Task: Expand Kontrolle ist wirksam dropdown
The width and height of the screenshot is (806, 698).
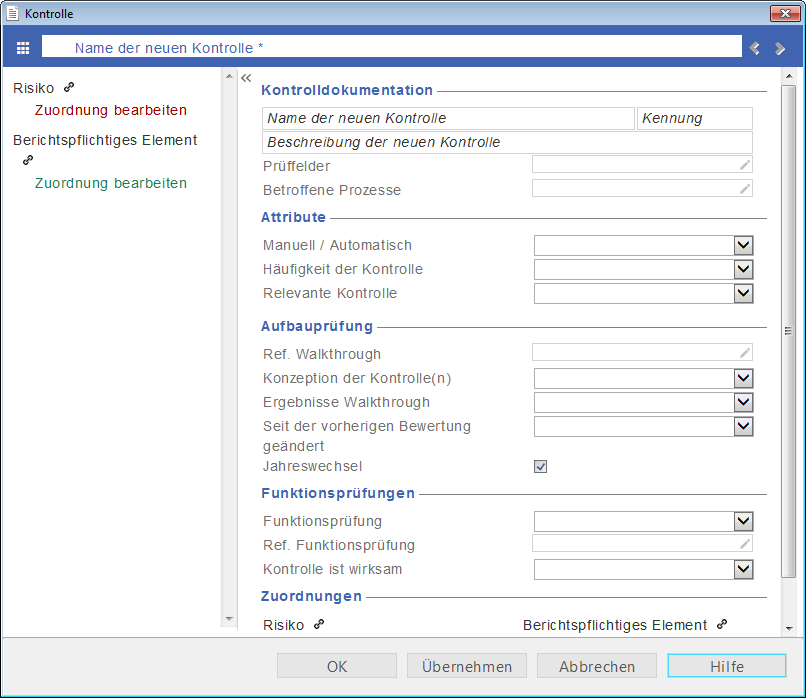Action: click(x=743, y=569)
